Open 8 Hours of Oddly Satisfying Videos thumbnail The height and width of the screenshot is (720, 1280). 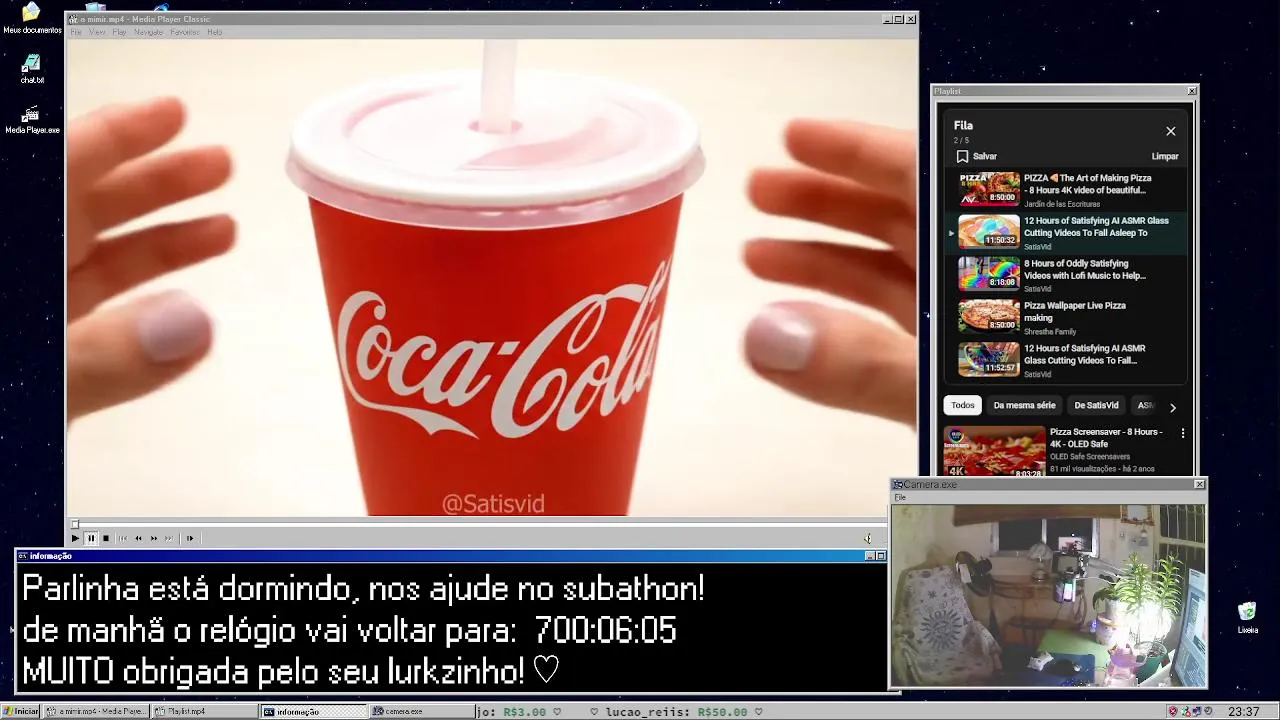point(989,273)
